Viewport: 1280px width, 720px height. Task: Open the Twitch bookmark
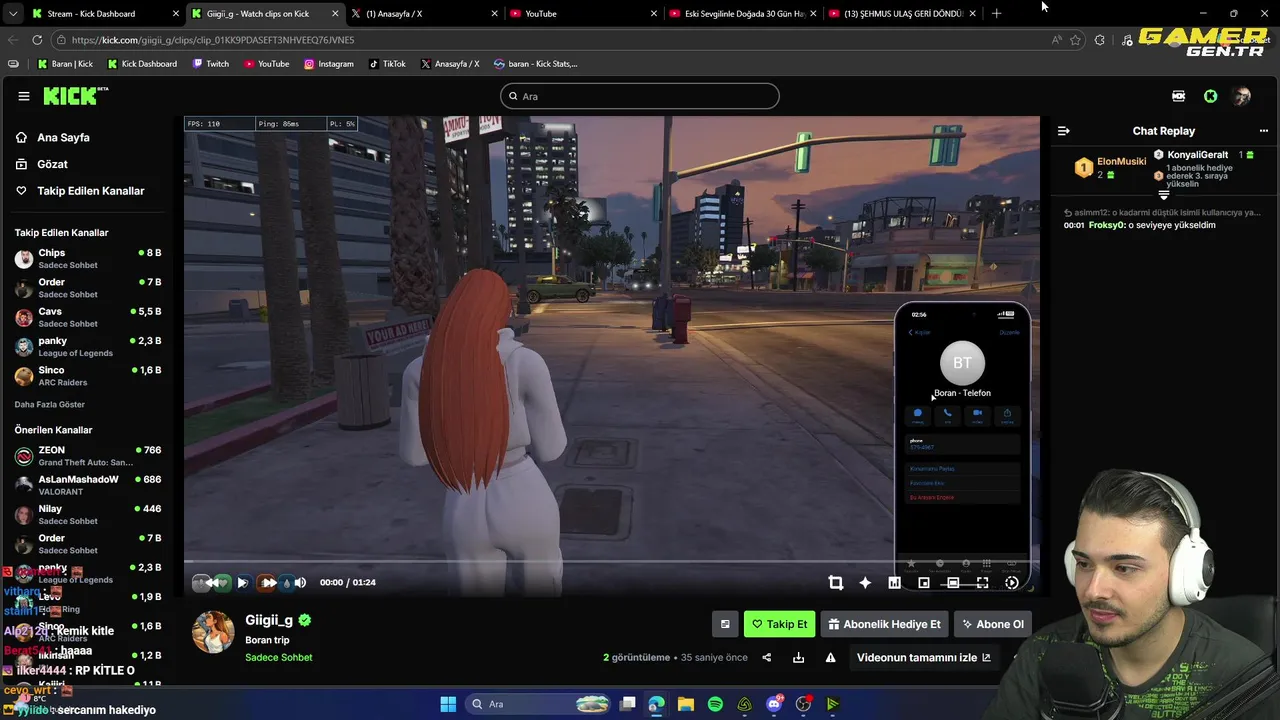click(x=210, y=64)
